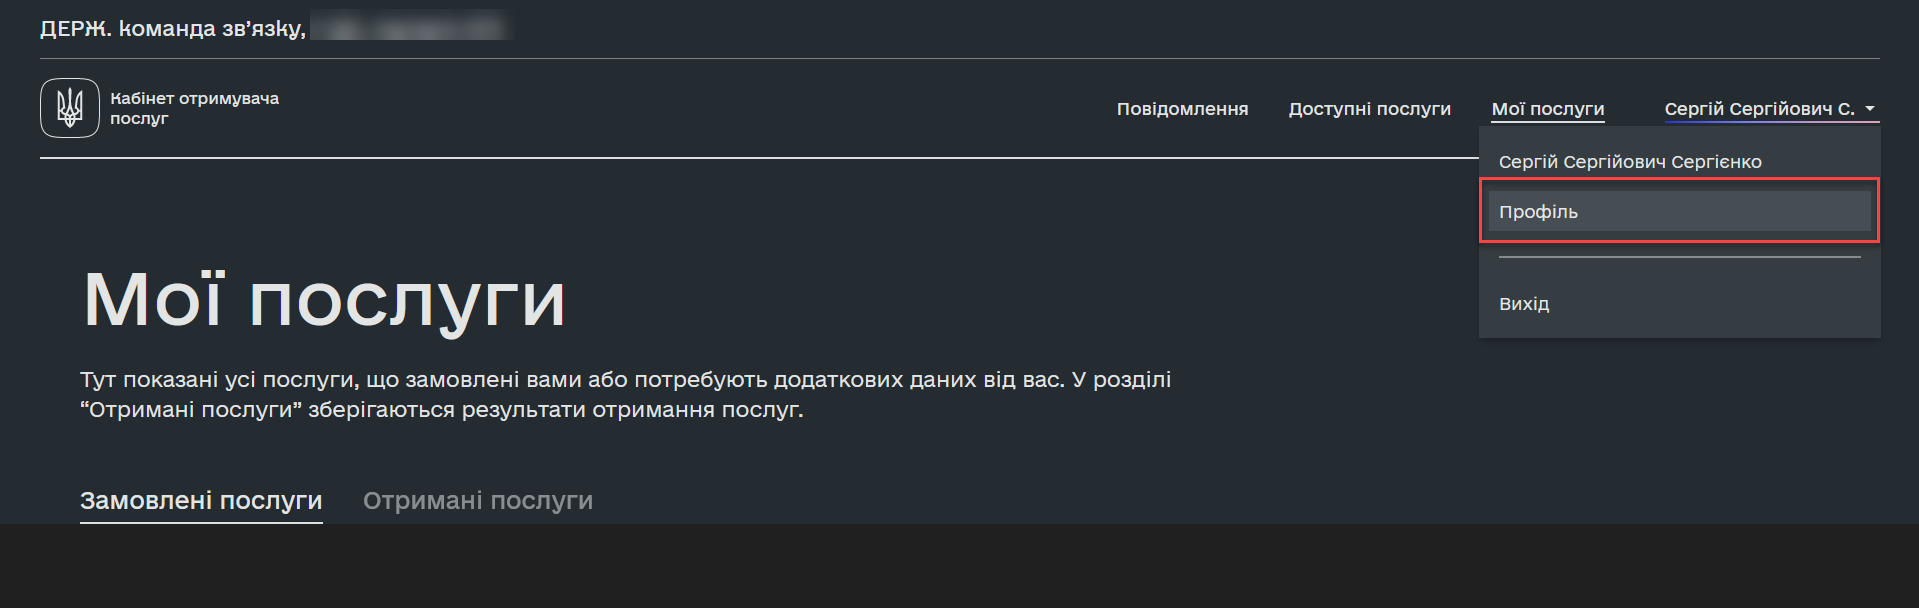Click the quoted “Отримані послуги” text in description
This screenshot has width=1919, height=608.
coord(191,410)
